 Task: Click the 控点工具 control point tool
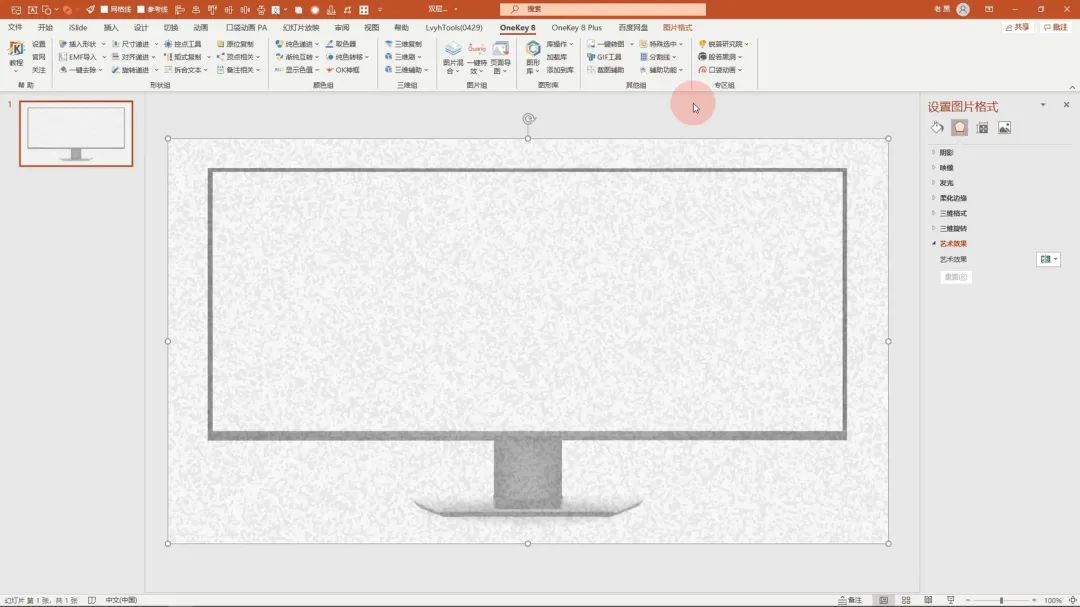[182, 44]
